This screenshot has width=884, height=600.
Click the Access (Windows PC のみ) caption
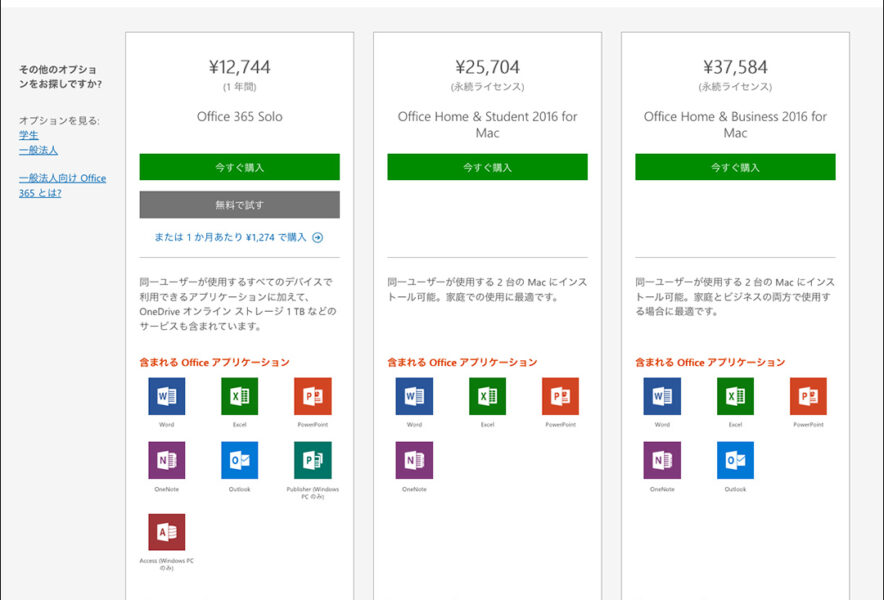point(166,564)
